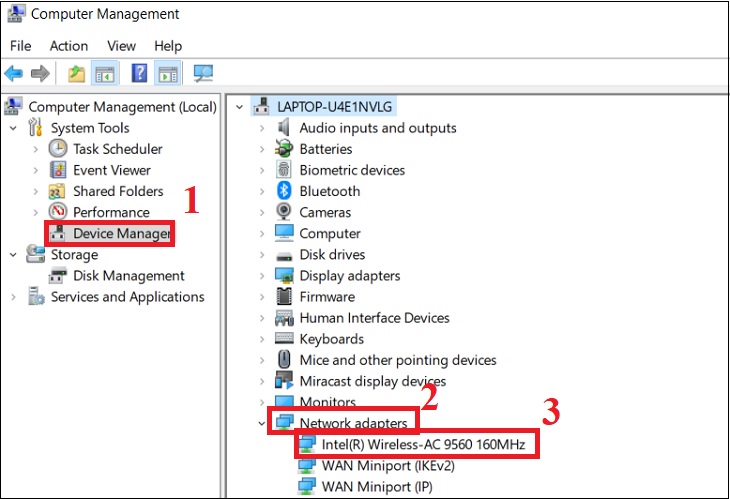The width and height of the screenshot is (730, 499).
Task: Collapse the Network adapters category
Action: click(262, 424)
